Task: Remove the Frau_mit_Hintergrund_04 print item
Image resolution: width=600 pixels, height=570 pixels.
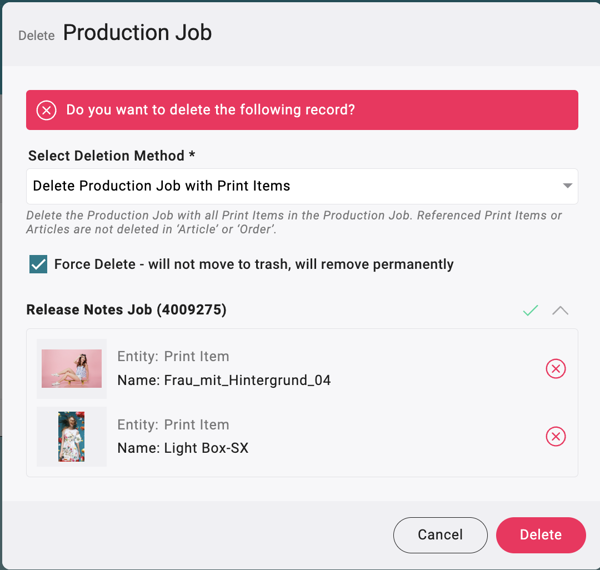Action: (x=555, y=369)
